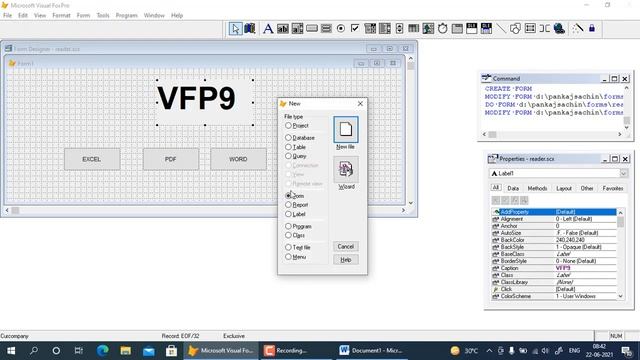Select the Hyperlink control tool
This screenshot has width=640, height=360.
[x=559, y=29]
